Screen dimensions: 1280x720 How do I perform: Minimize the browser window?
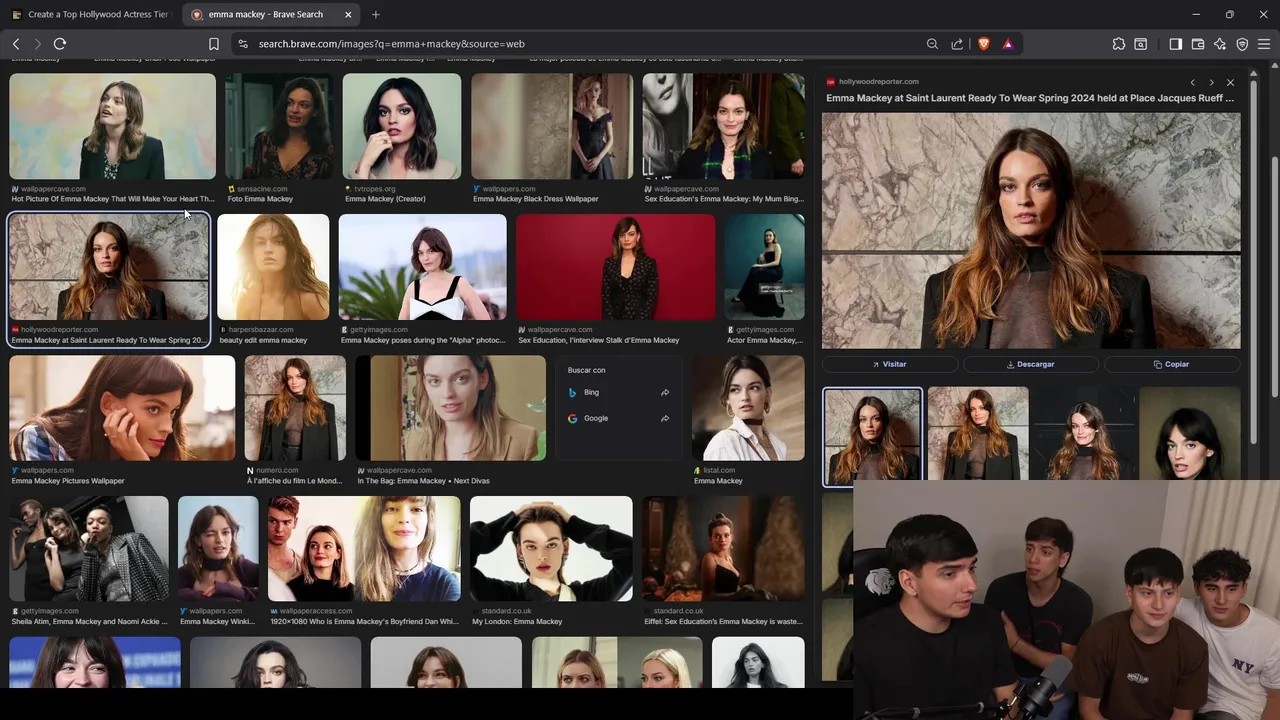pyautogui.click(x=1196, y=15)
